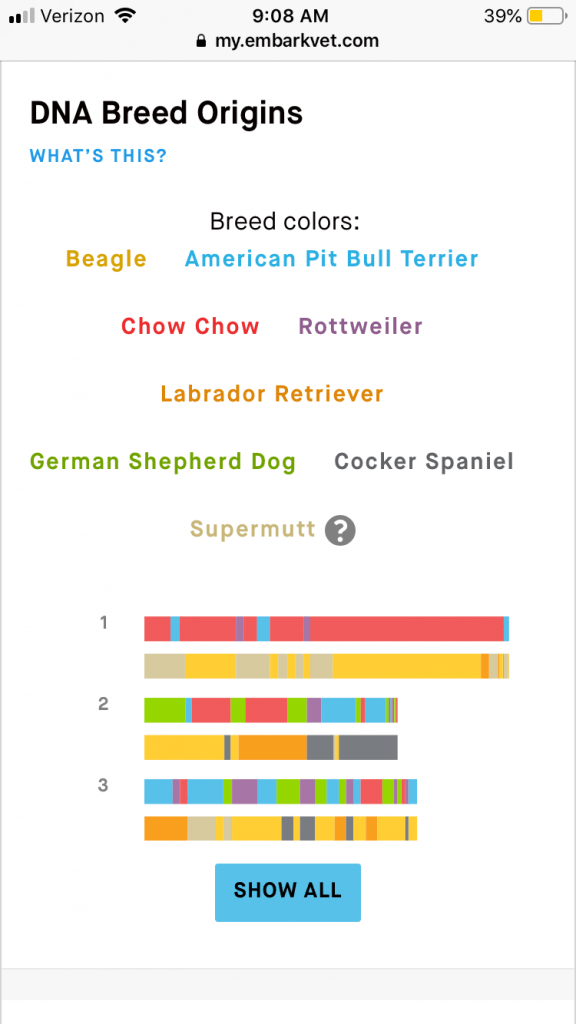Select the Beagle breed label
576x1024 pixels.
(106, 259)
